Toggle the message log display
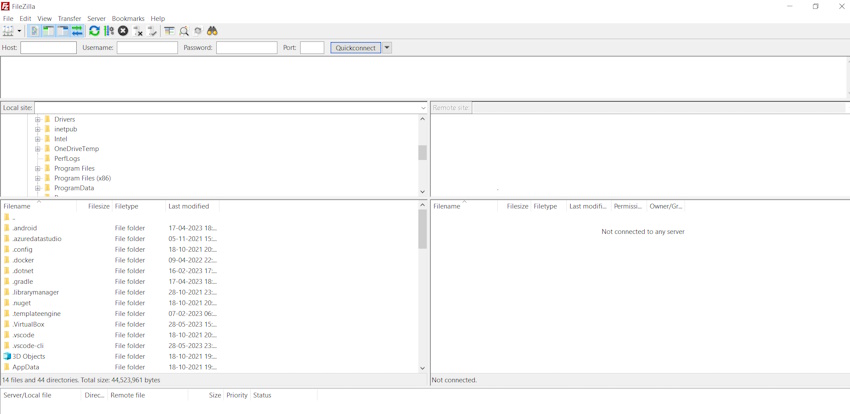 point(35,31)
